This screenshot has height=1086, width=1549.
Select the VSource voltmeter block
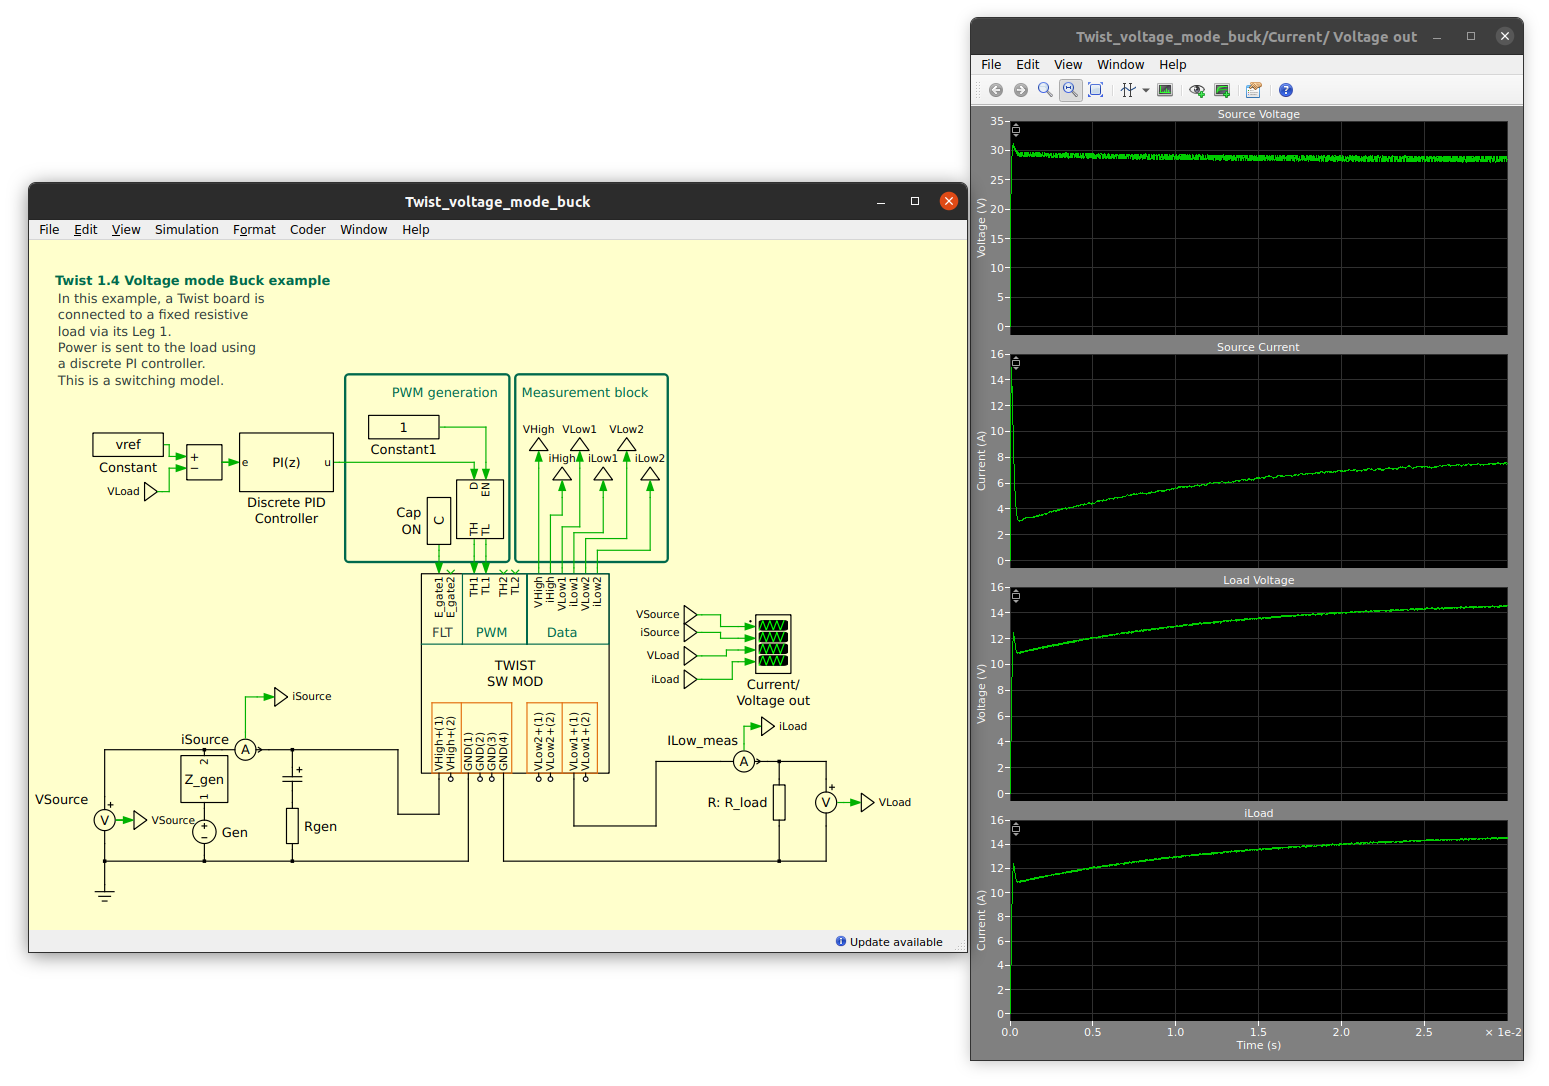click(x=104, y=820)
